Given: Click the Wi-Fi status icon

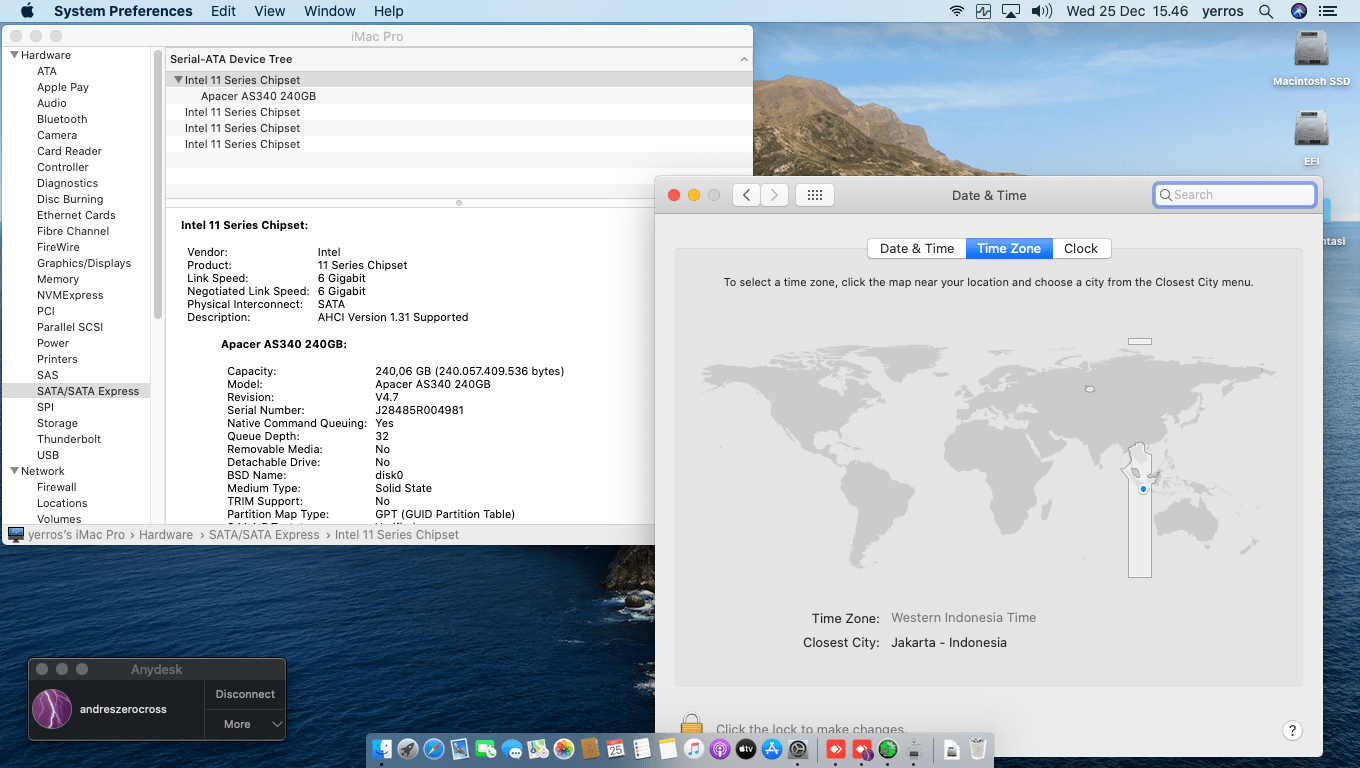Looking at the screenshot, I should pos(957,11).
